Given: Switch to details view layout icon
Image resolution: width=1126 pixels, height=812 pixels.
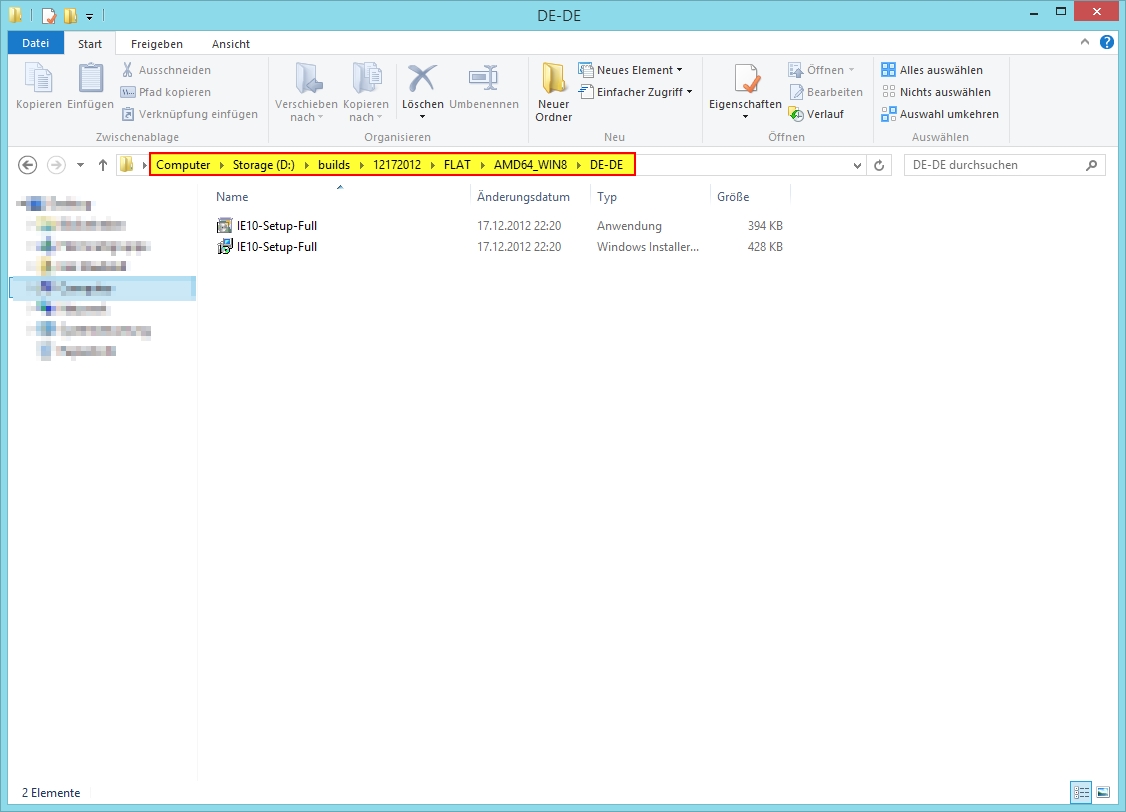Looking at the screenshot, I should (1081, 792).
